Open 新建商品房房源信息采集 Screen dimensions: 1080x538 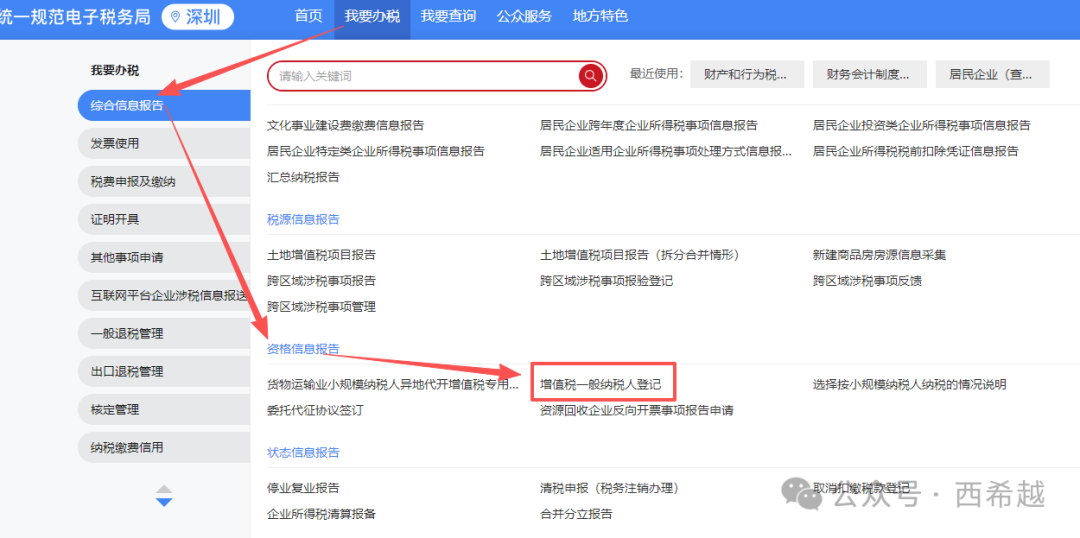(x=880, y=255)
